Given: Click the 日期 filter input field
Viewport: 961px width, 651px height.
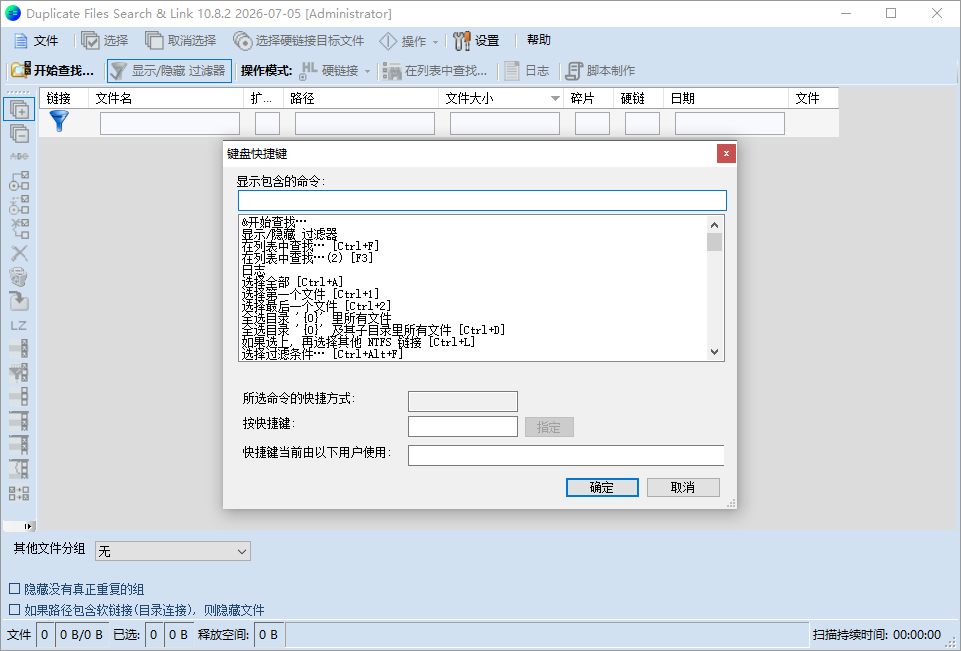Looking at the screenshot, I should 730,123.
